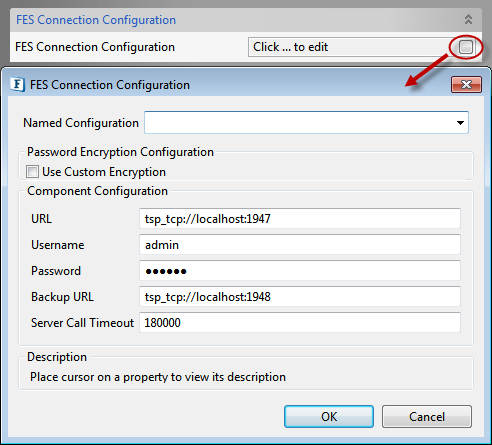Select the FES Connection Configuration header title
The image size is (492, 445).
96,20
